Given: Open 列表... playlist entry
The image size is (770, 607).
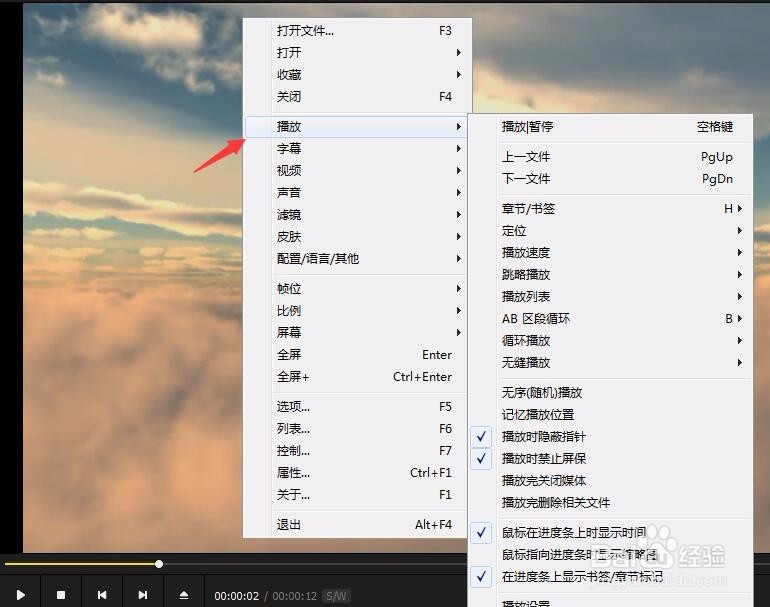Looking at the screenshot, I should 356,429.
